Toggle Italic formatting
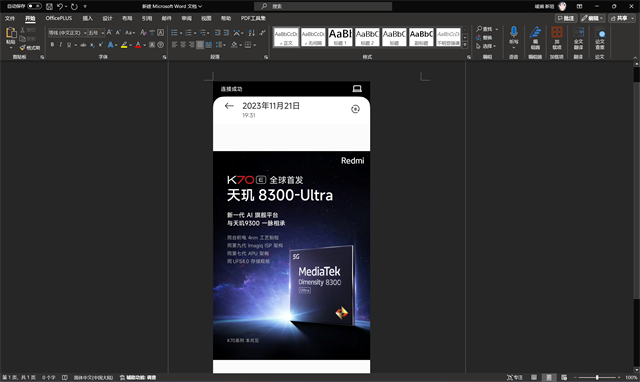 click(x=60, y=45)
